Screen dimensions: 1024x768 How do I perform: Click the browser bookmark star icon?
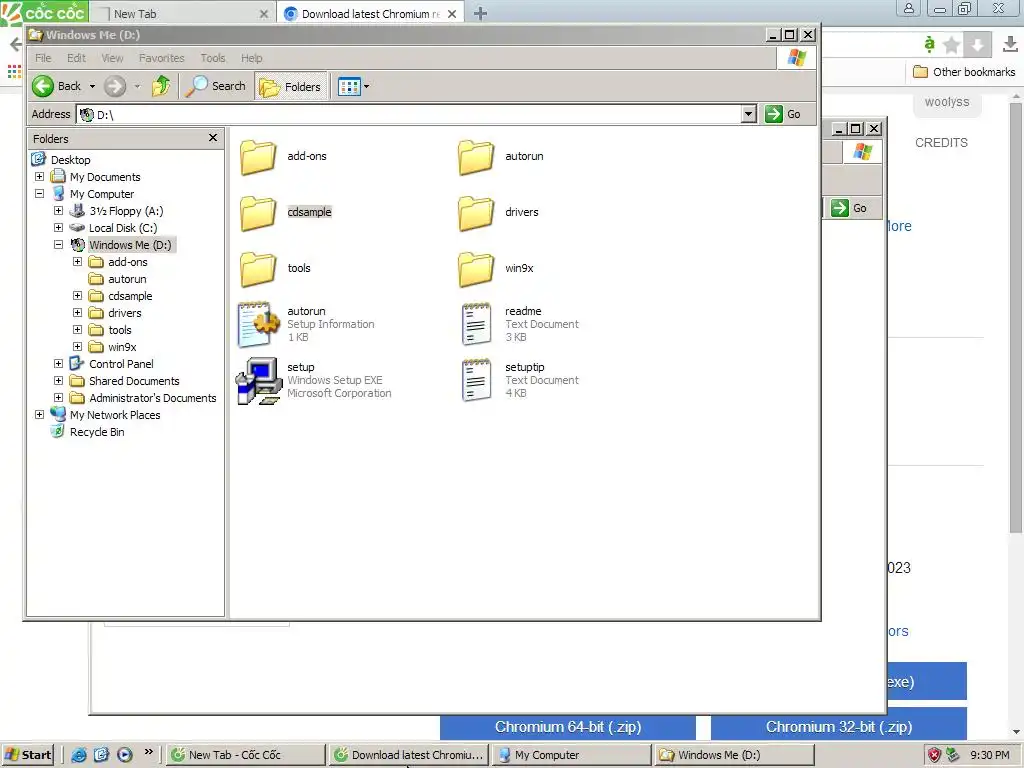[x=952, y=44]
